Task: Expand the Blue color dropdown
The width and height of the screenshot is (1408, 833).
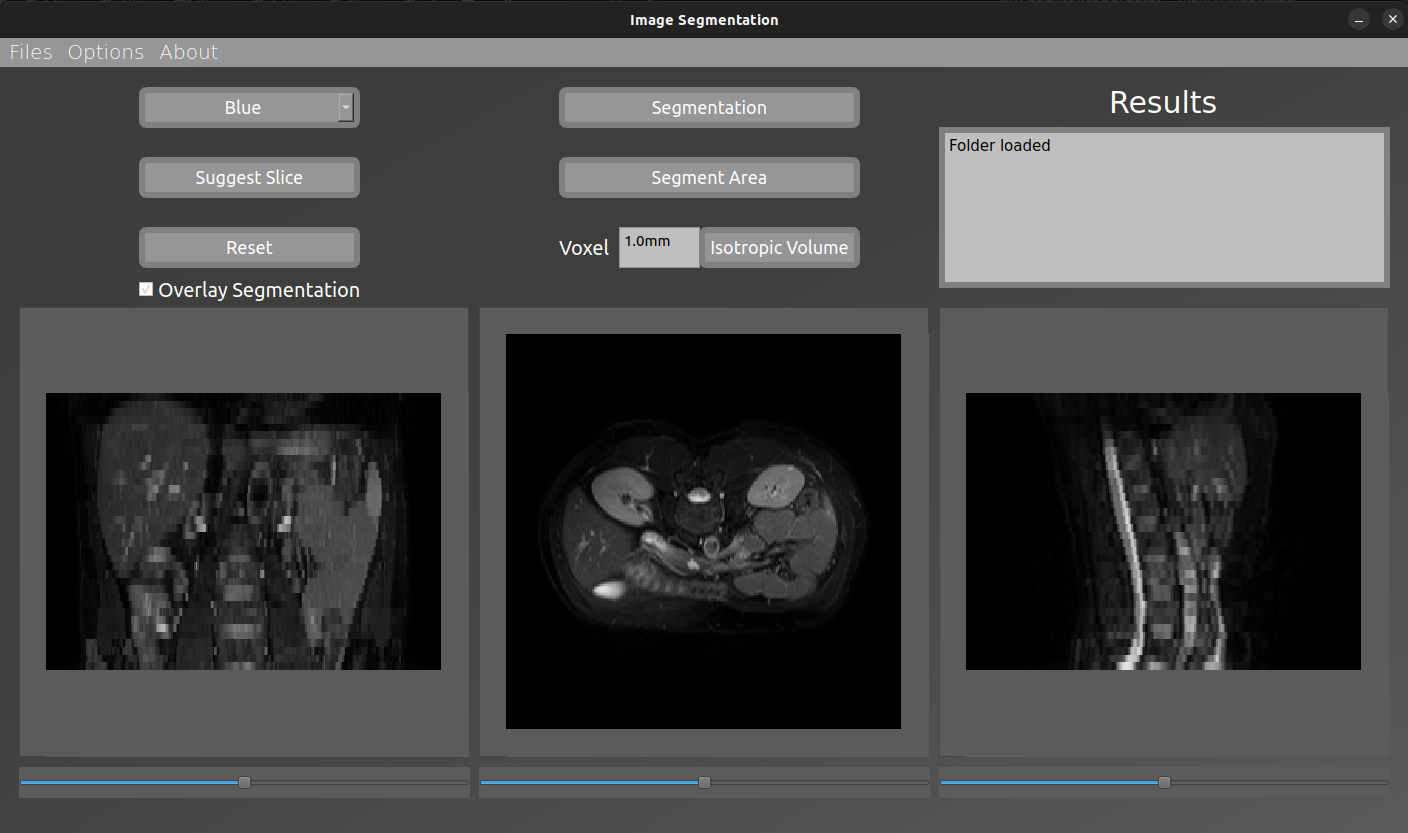Action: point(242,108)
